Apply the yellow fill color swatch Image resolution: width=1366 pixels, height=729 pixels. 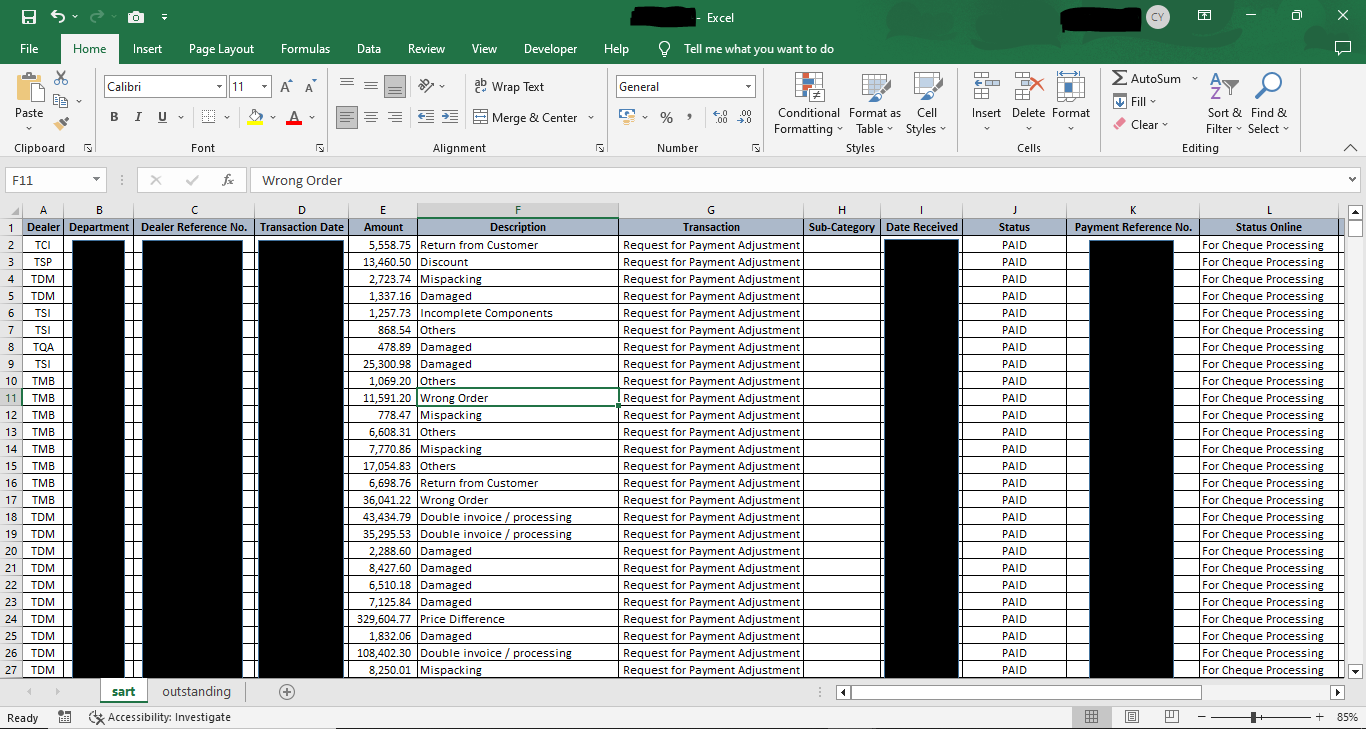(256, 118)
